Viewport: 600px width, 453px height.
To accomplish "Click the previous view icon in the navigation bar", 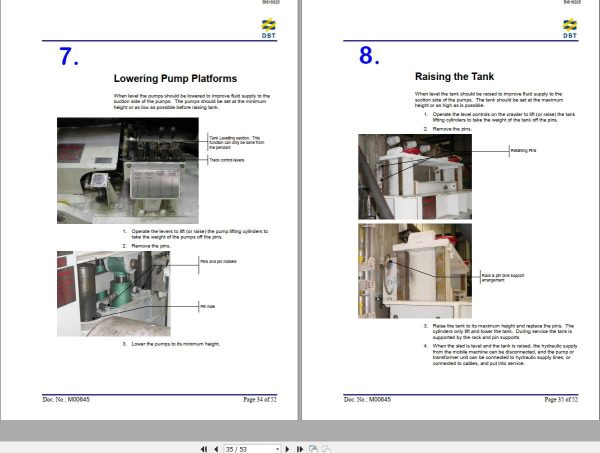I will (x=313, y=448).
